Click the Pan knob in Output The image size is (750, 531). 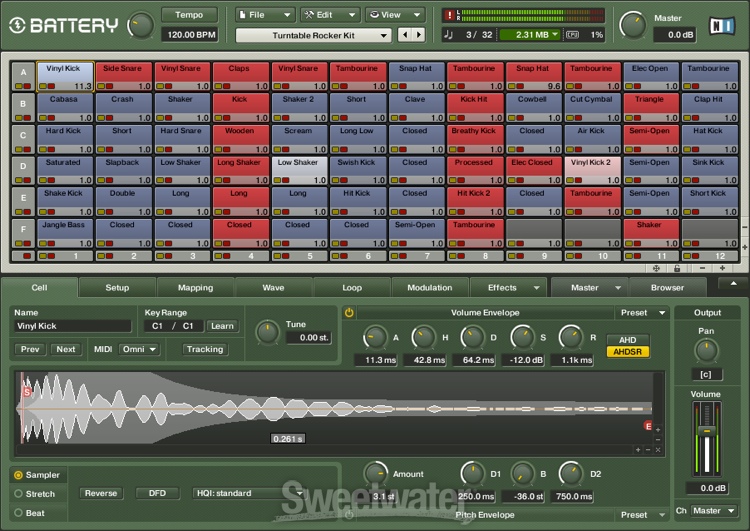(x=706, y=351)
